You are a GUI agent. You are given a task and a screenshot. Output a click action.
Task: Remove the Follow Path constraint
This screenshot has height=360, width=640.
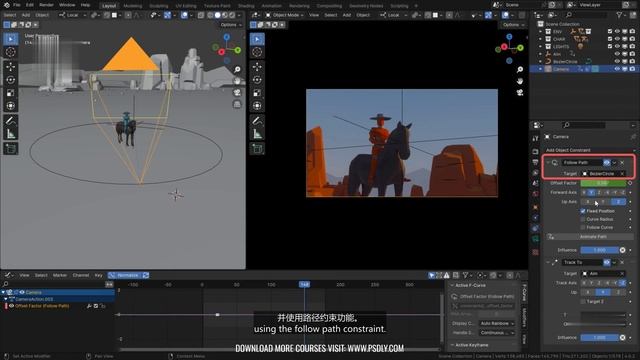point(622,162)
